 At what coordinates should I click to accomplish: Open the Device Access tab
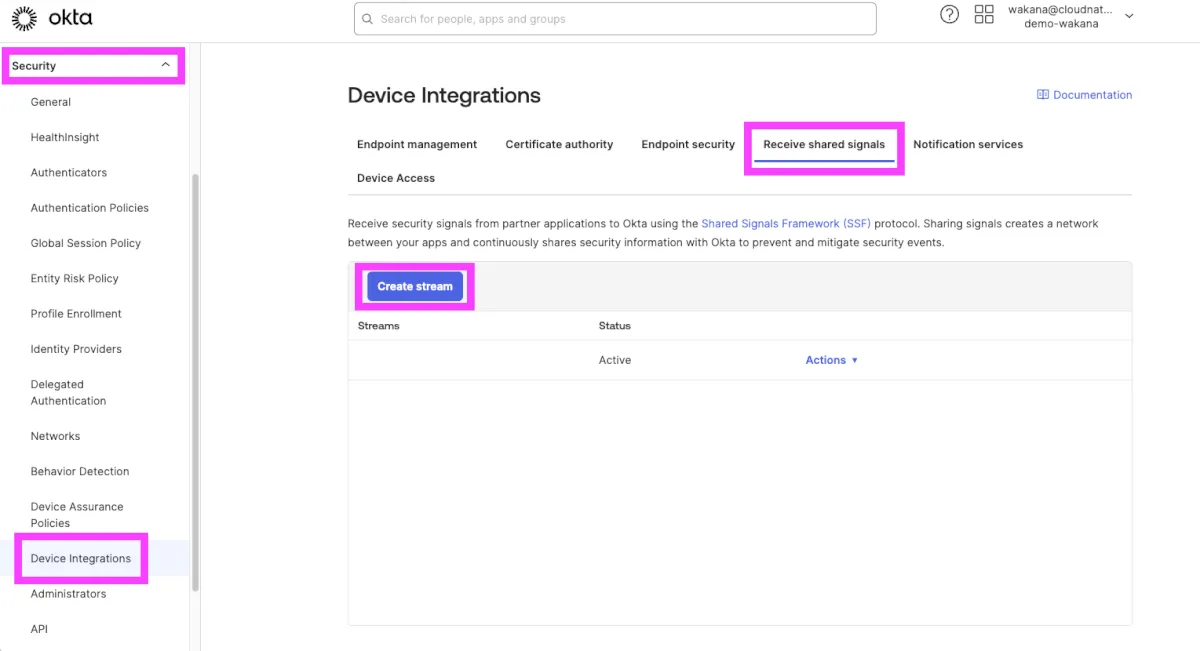point(396,178)
